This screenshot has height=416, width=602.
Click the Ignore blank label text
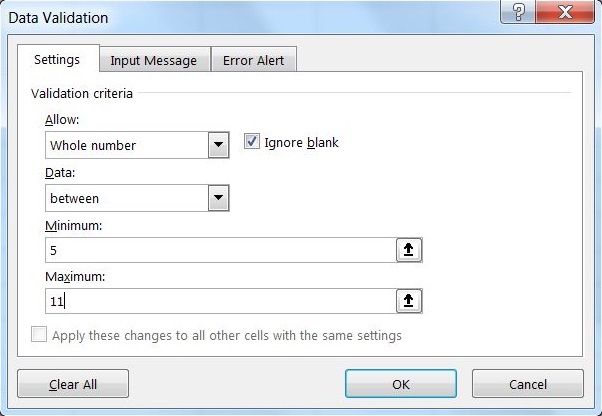coord(301,142)
